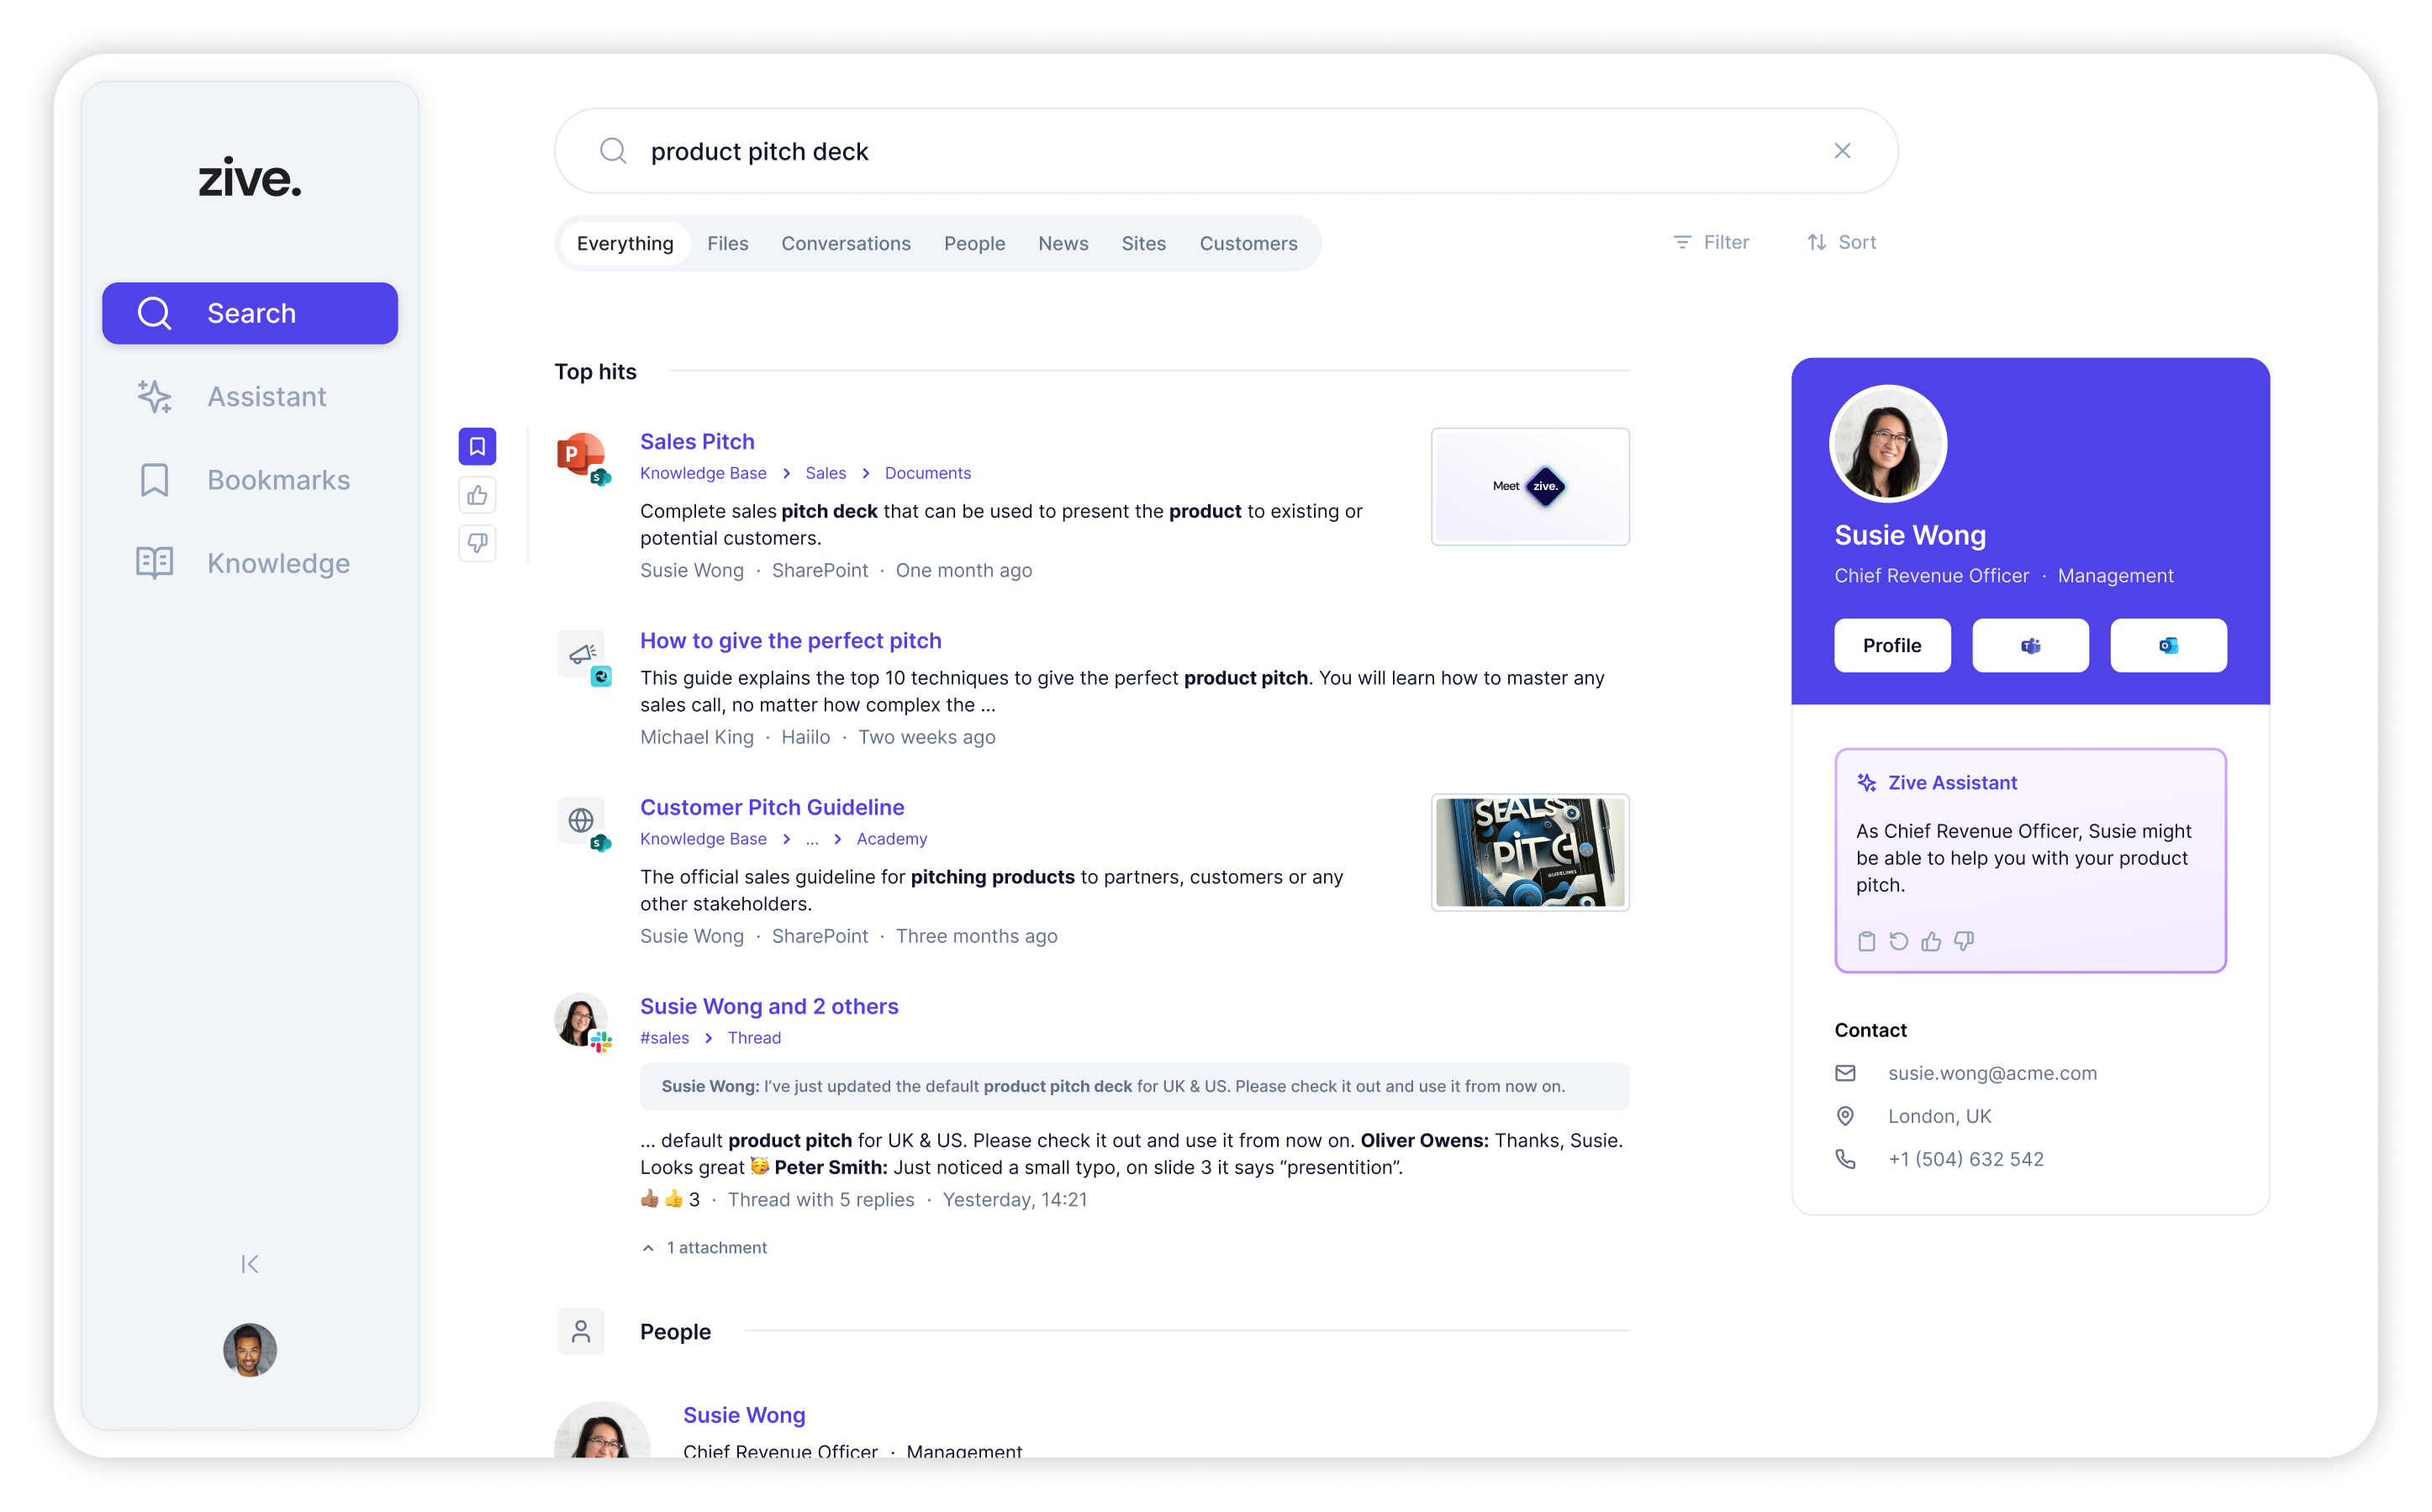
Task: Click Susie Wong's profile photo in card
Action: [x=1887, y=444]
